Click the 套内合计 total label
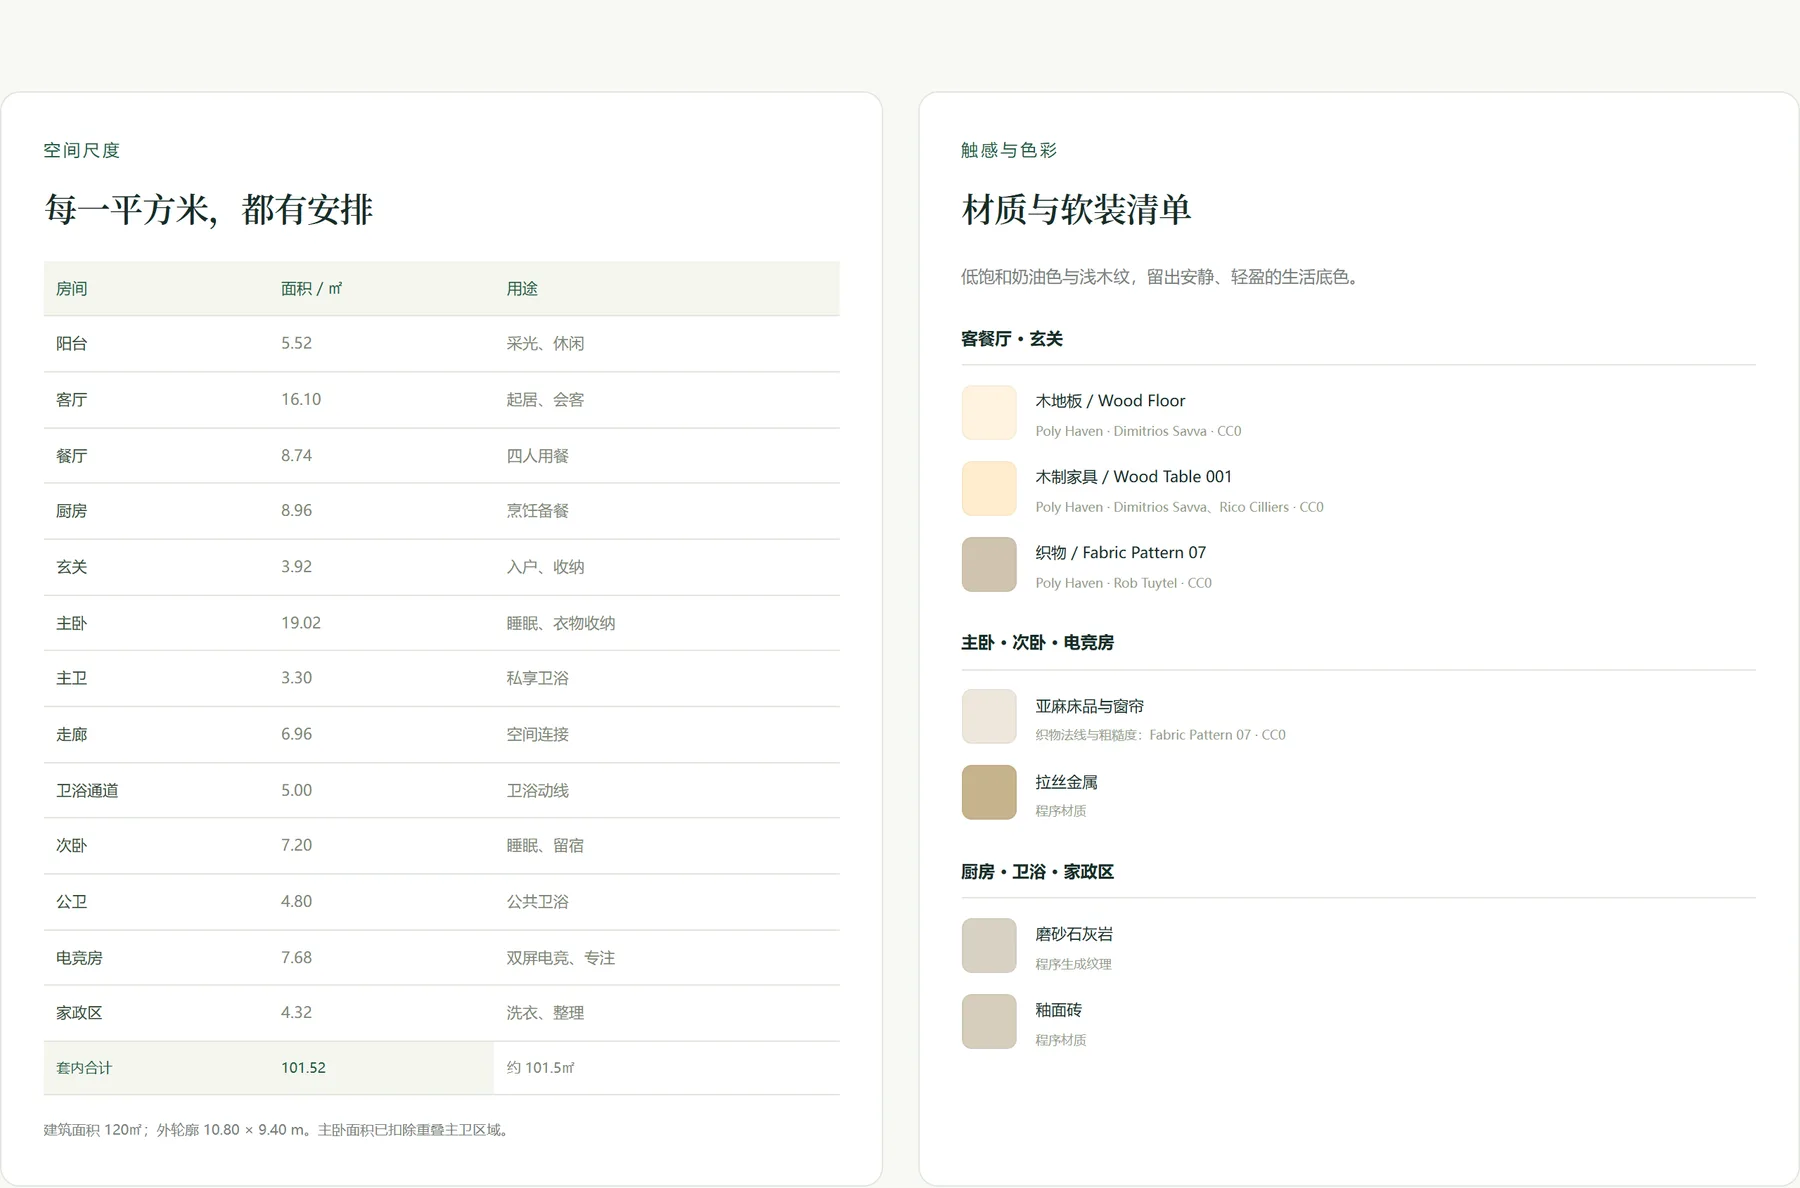The height and width of the screenshot is (1188, 1800). 84,1068
